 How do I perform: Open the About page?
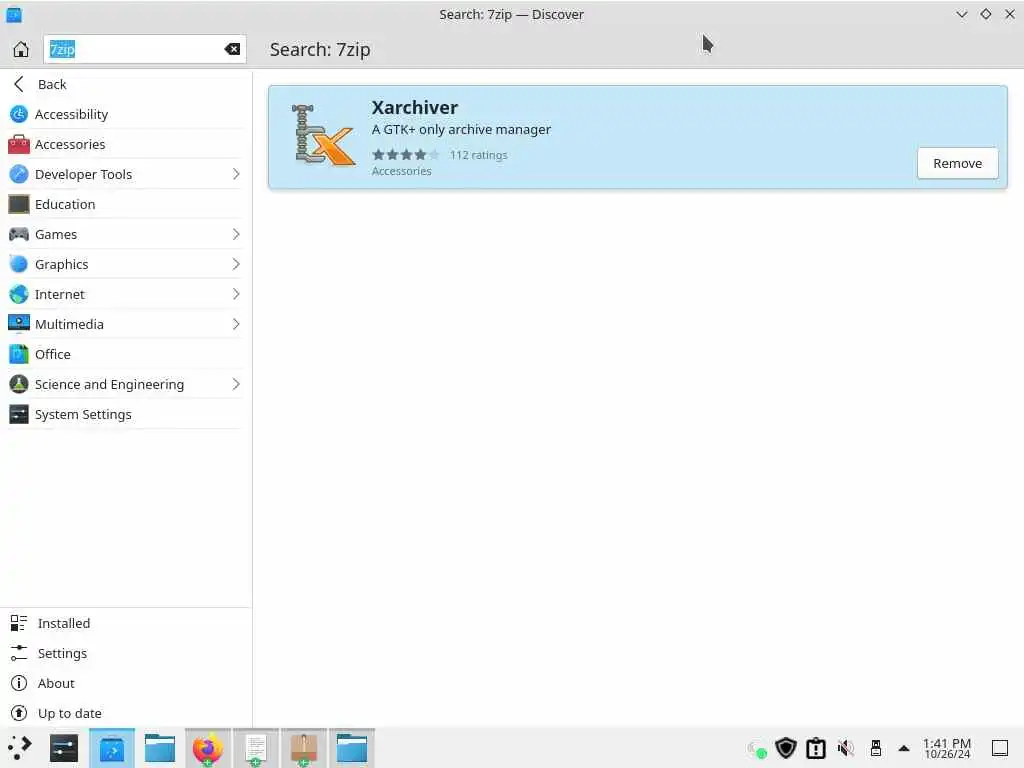pyautogui.click(x=126, y=683)
